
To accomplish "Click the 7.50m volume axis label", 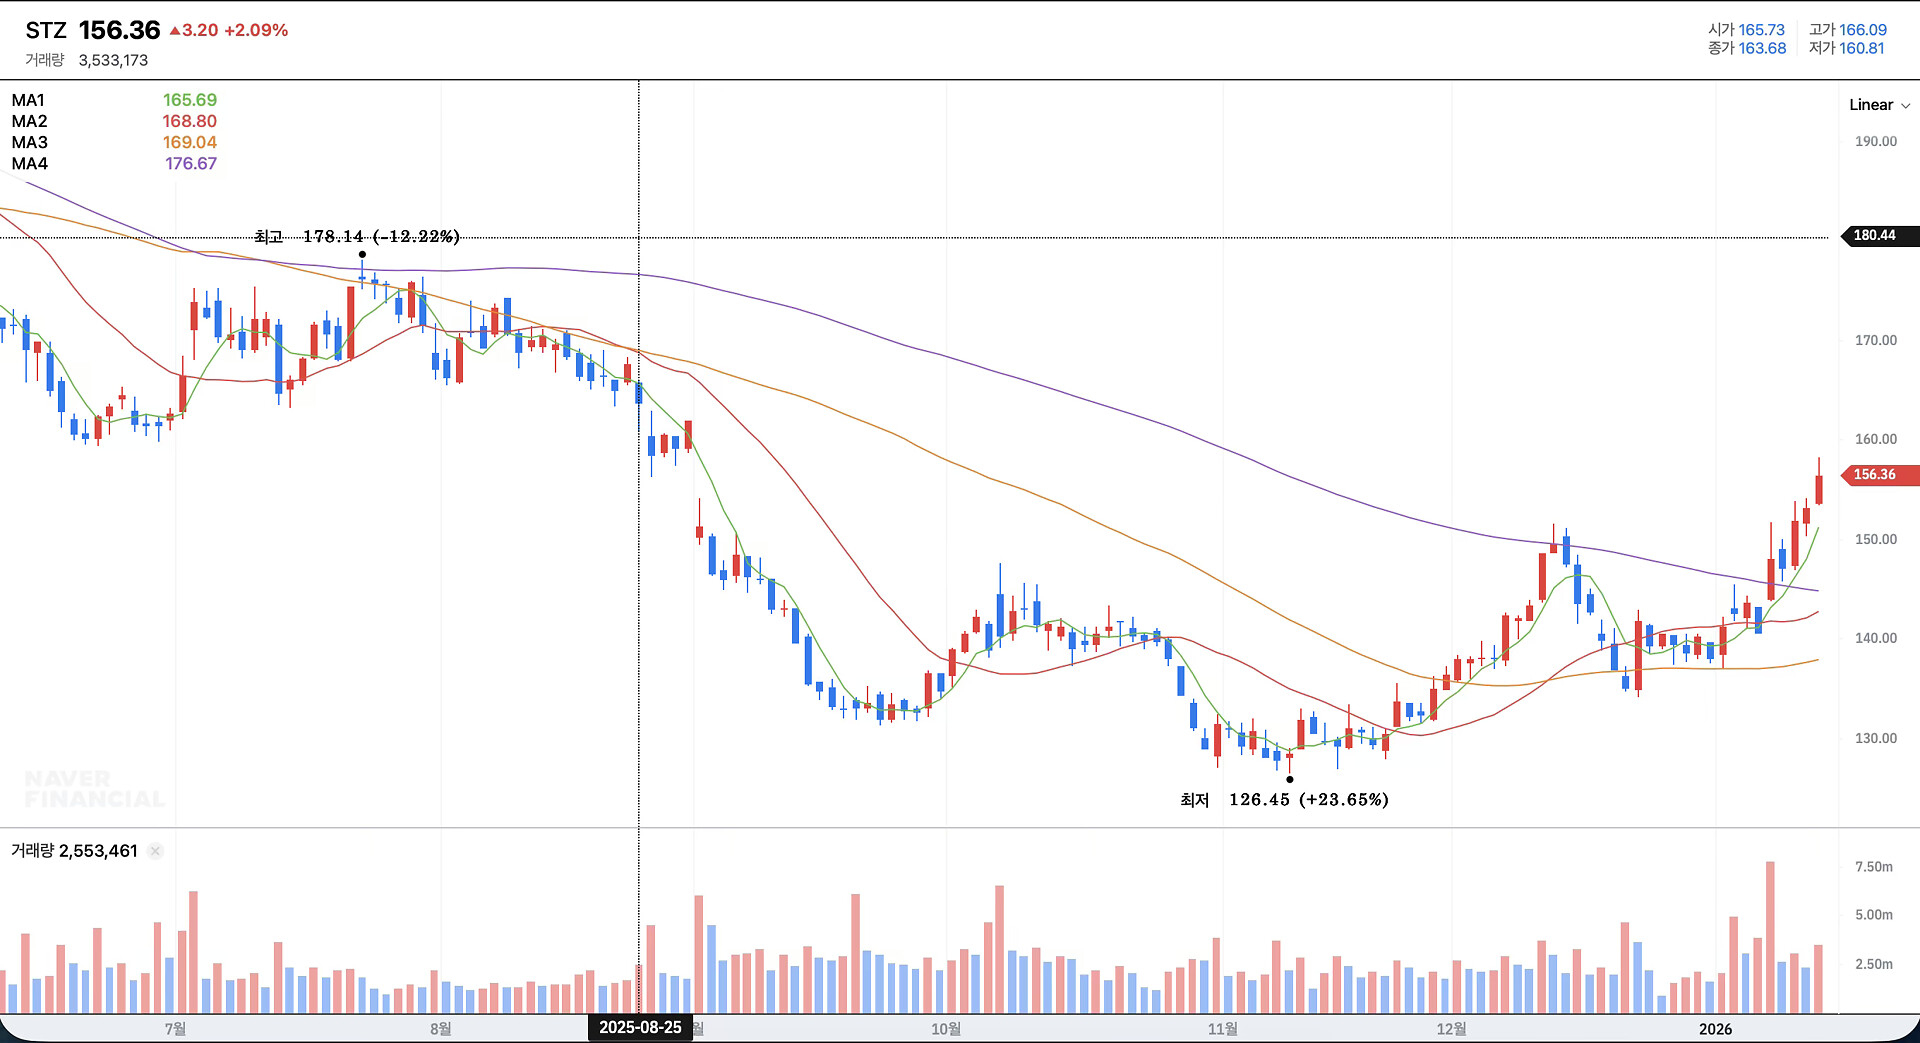I will pyautogui.click(x=1873, y=867).
